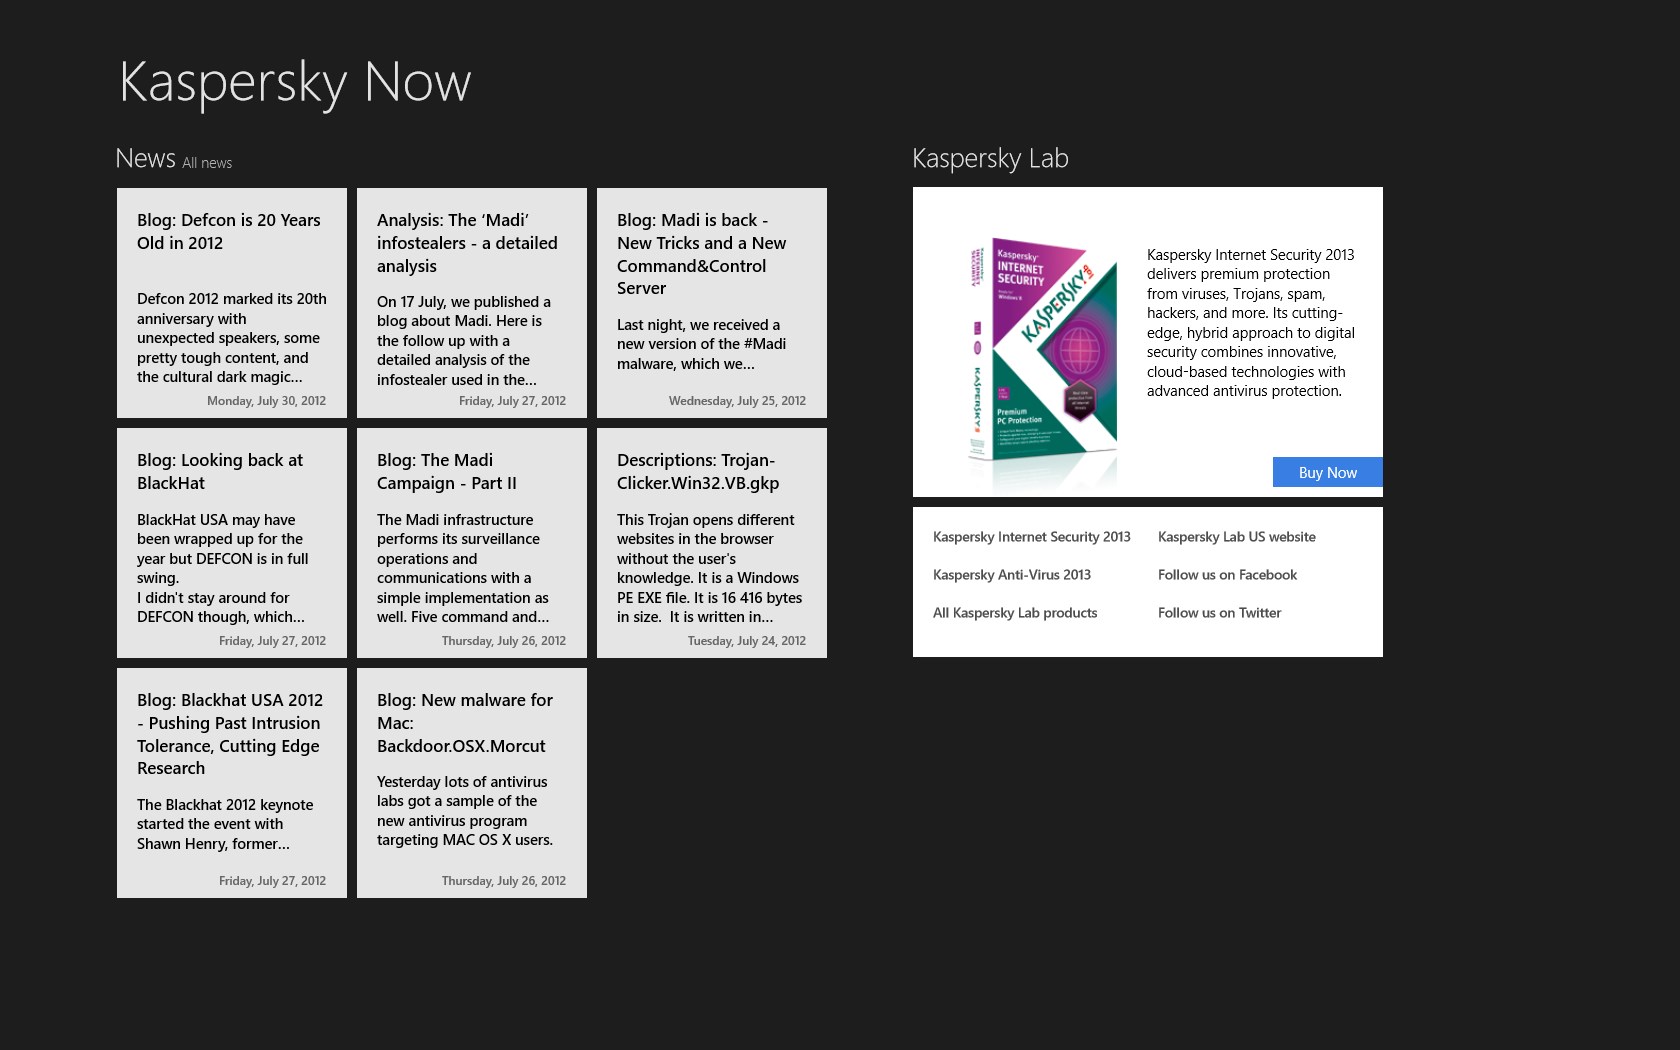Click Follow us on Facebook
Viewport: 1680px width, 1050px height.
point(1227,575)
